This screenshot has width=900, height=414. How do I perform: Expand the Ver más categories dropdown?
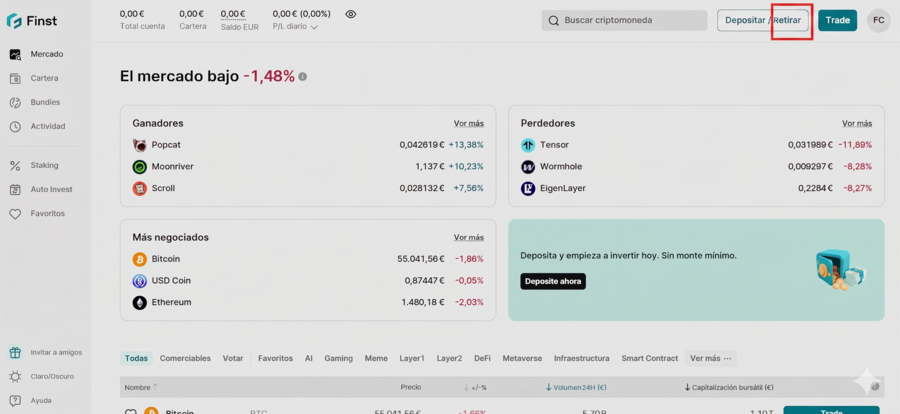711,358
